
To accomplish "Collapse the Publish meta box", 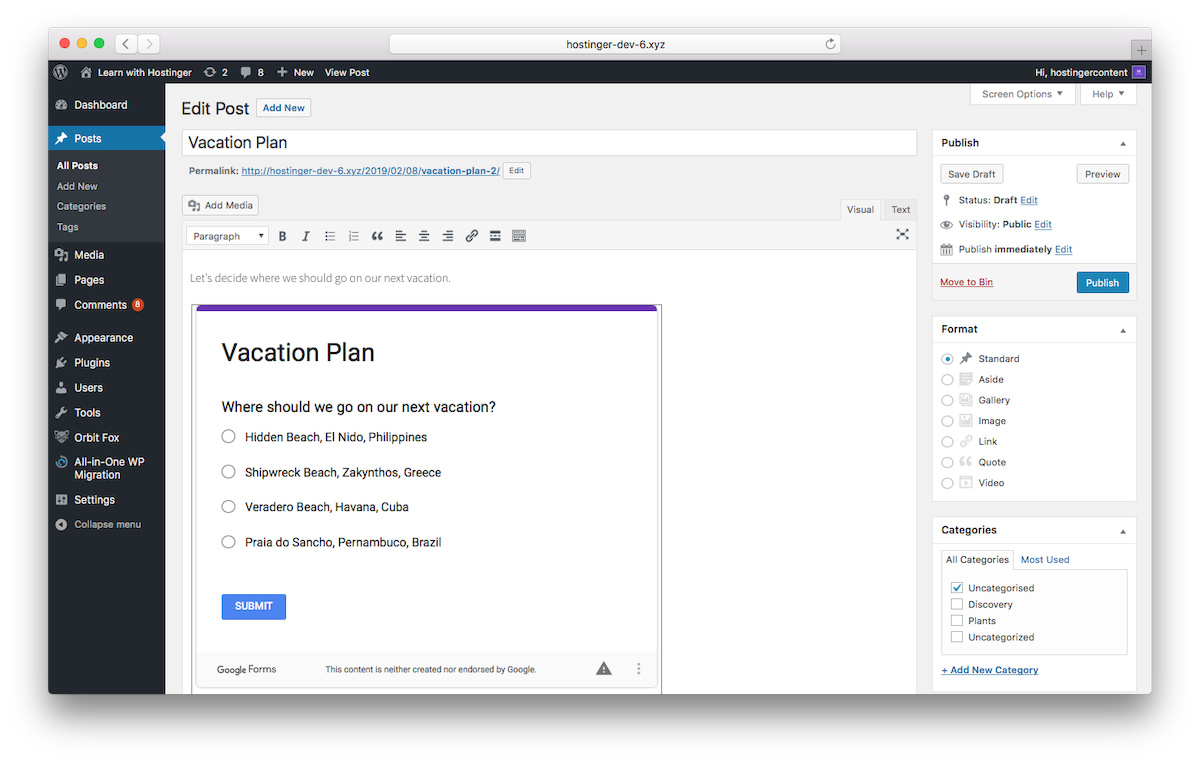I will [x=1122, y=144].
